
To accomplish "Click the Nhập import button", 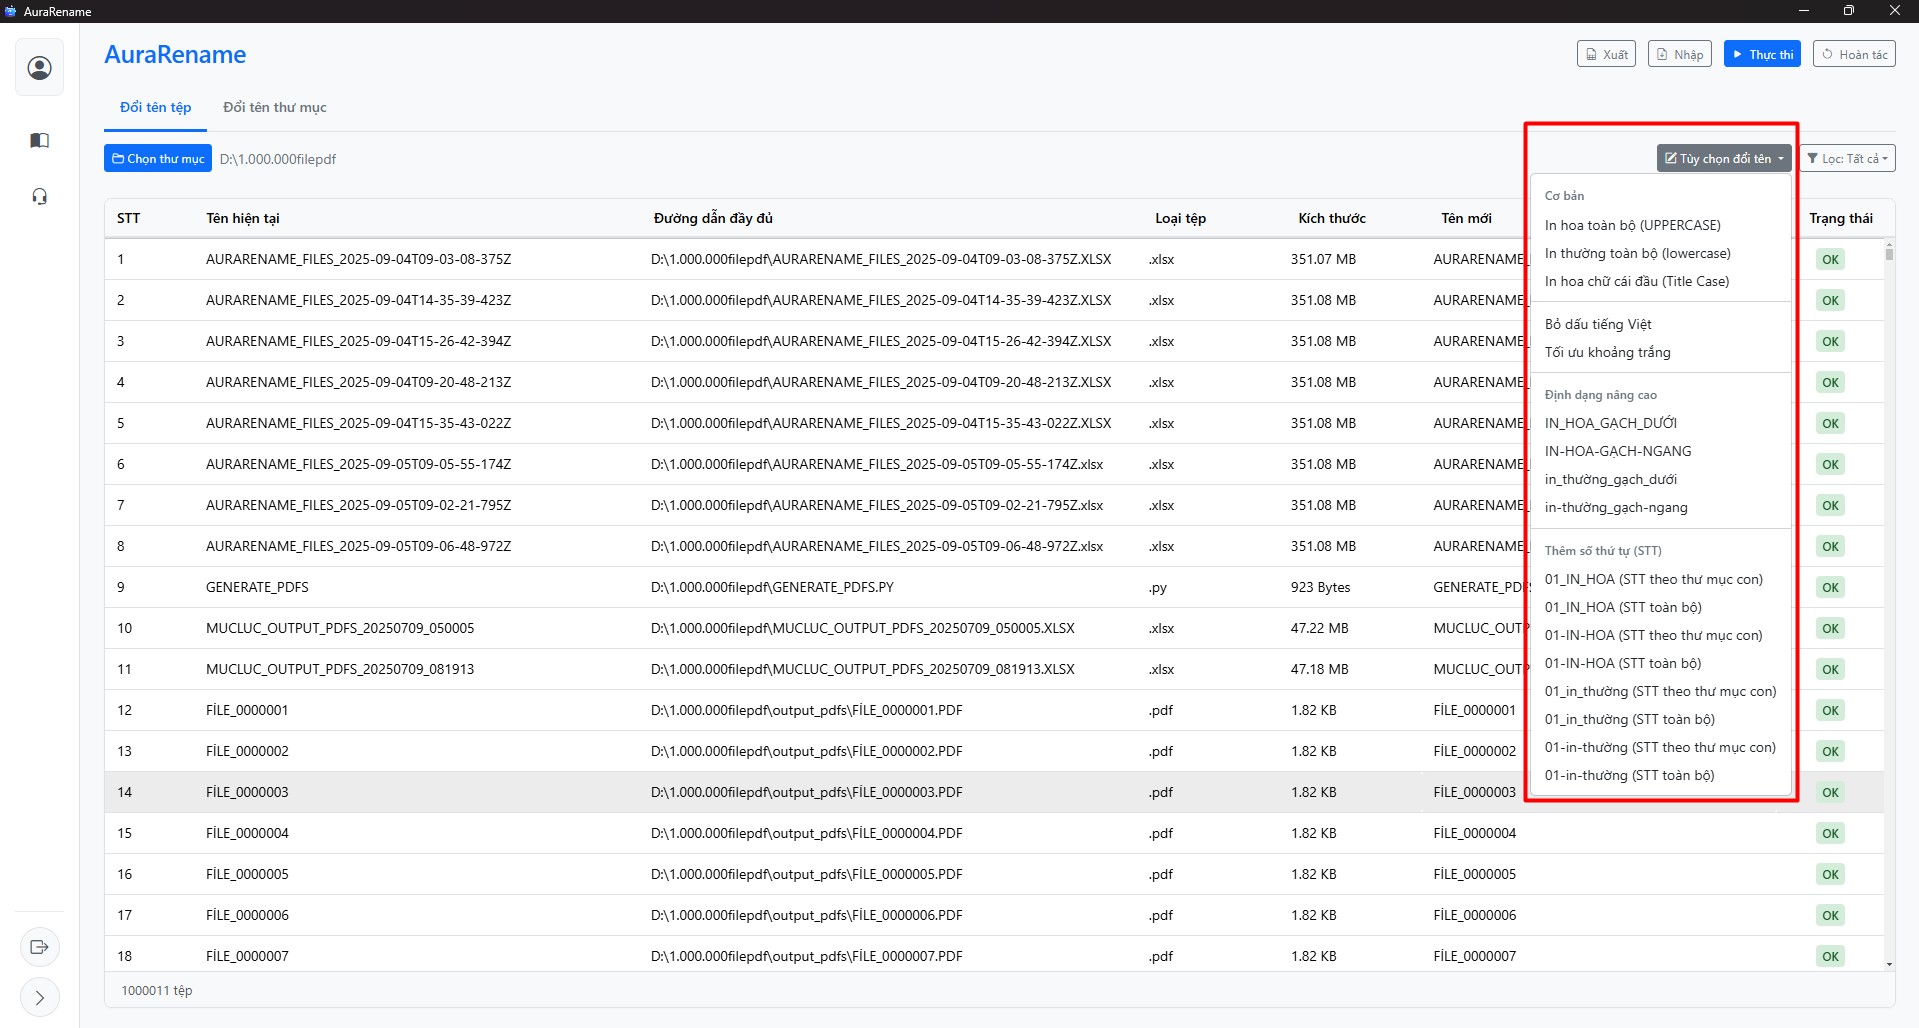I will point(1680,54).
